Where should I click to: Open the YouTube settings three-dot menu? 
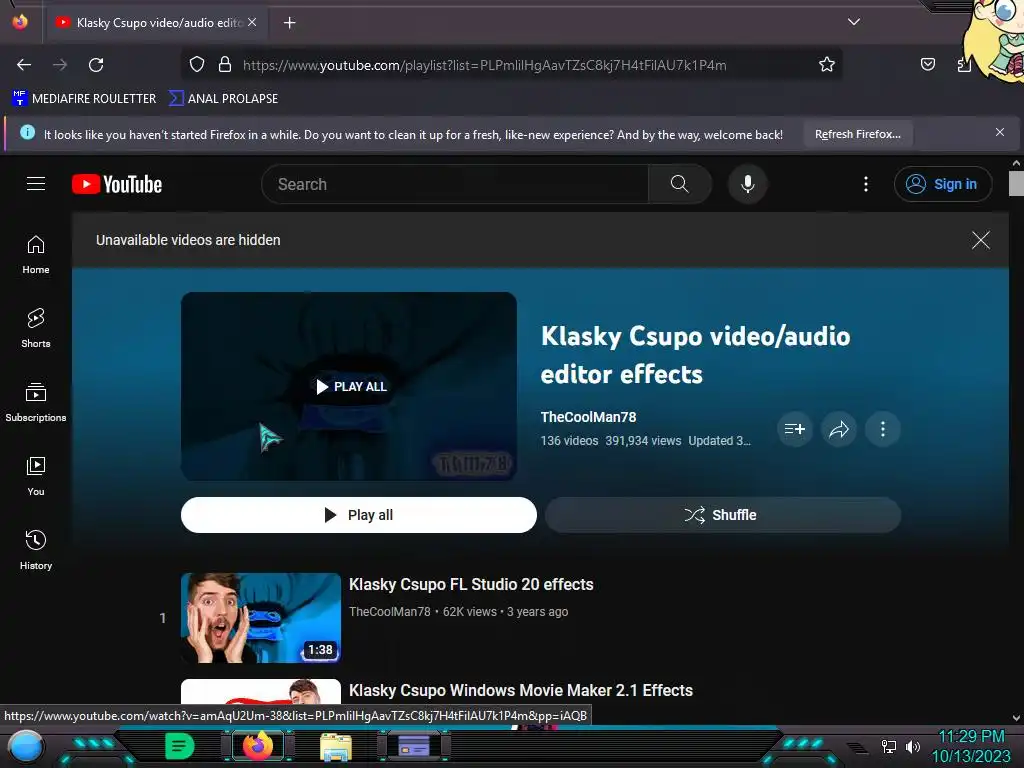click(866, 184)
